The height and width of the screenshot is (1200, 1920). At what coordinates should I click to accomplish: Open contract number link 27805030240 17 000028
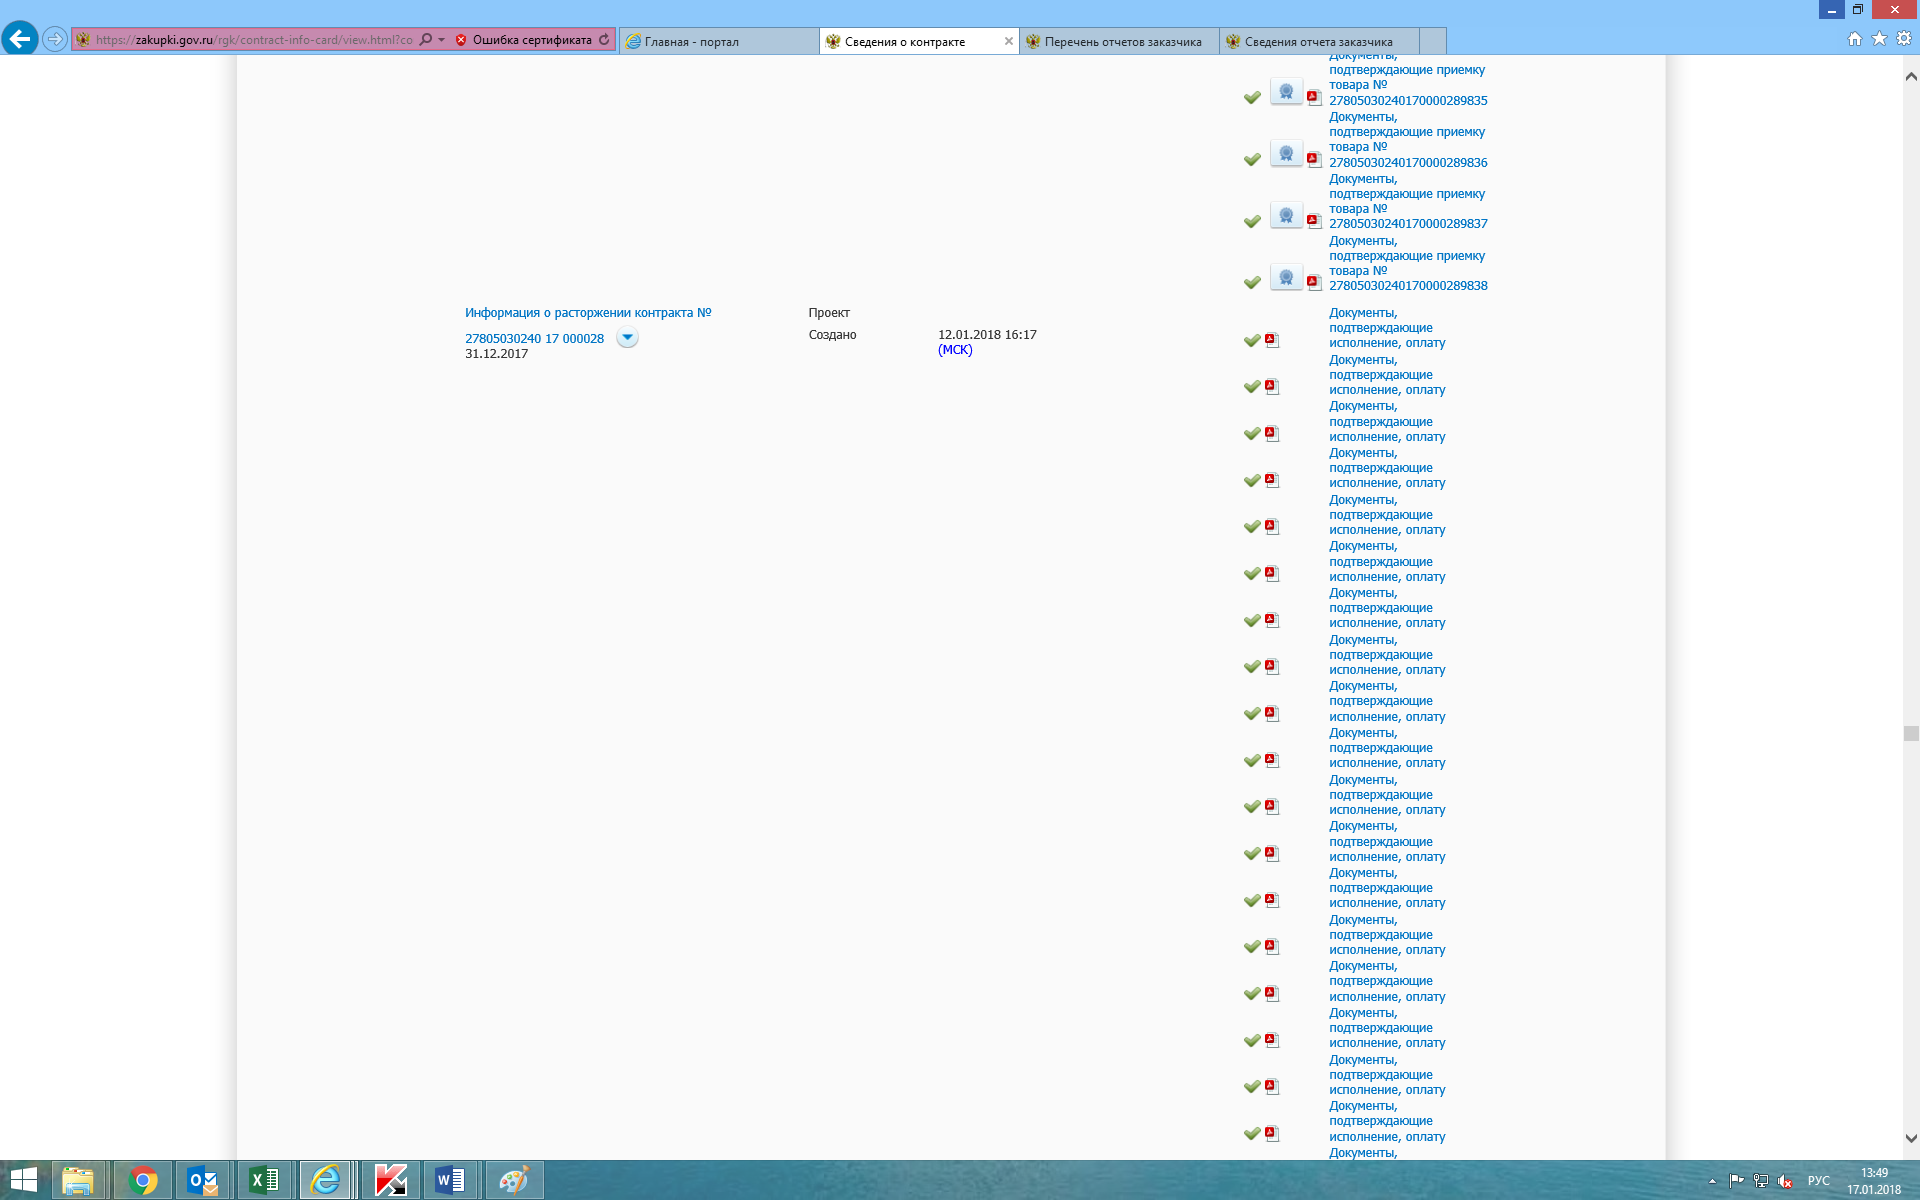[534, 339]
